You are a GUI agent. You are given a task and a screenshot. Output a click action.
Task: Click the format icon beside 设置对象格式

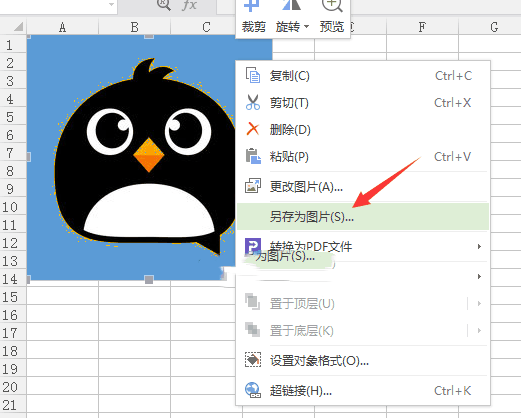[x=253, y=360]
